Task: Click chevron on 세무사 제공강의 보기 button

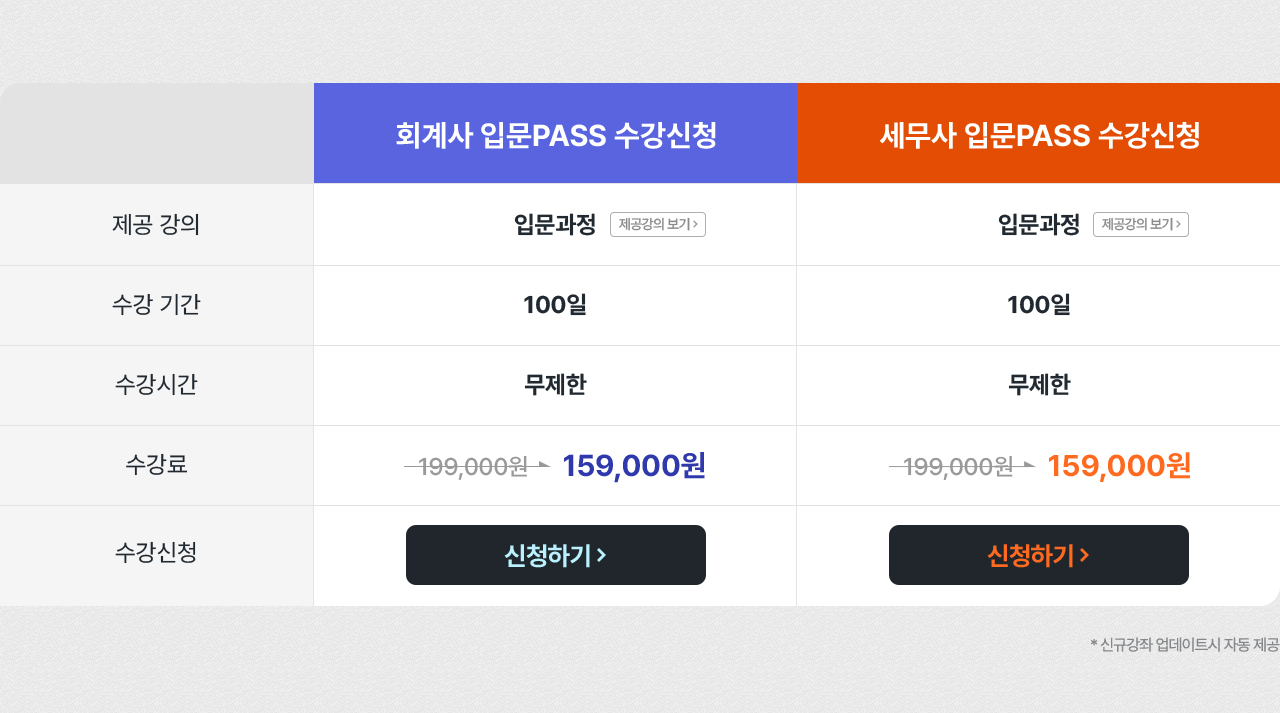Action: [1178, 225]
